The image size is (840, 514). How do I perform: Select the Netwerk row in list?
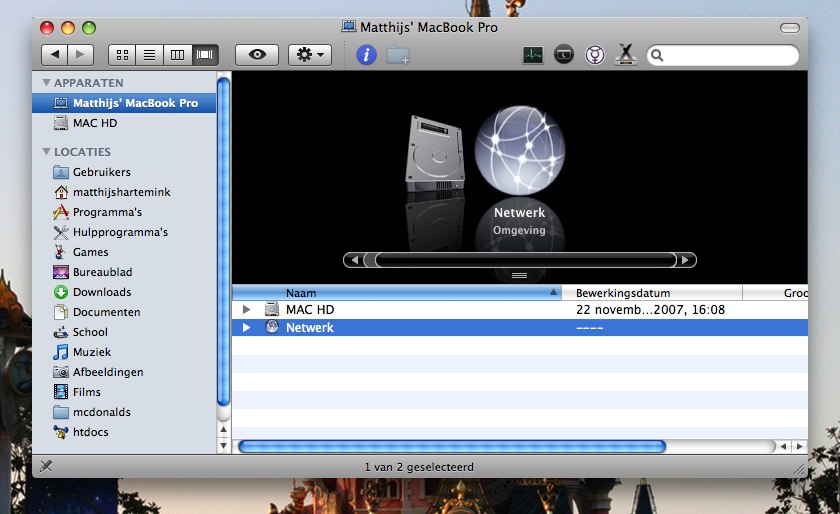(x=520, y=327)
